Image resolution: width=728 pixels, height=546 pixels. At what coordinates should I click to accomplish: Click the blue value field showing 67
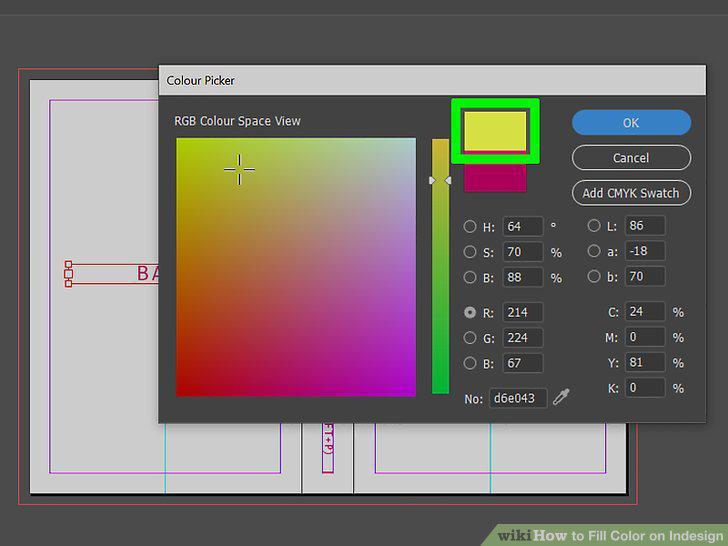(x=523, y=363)
